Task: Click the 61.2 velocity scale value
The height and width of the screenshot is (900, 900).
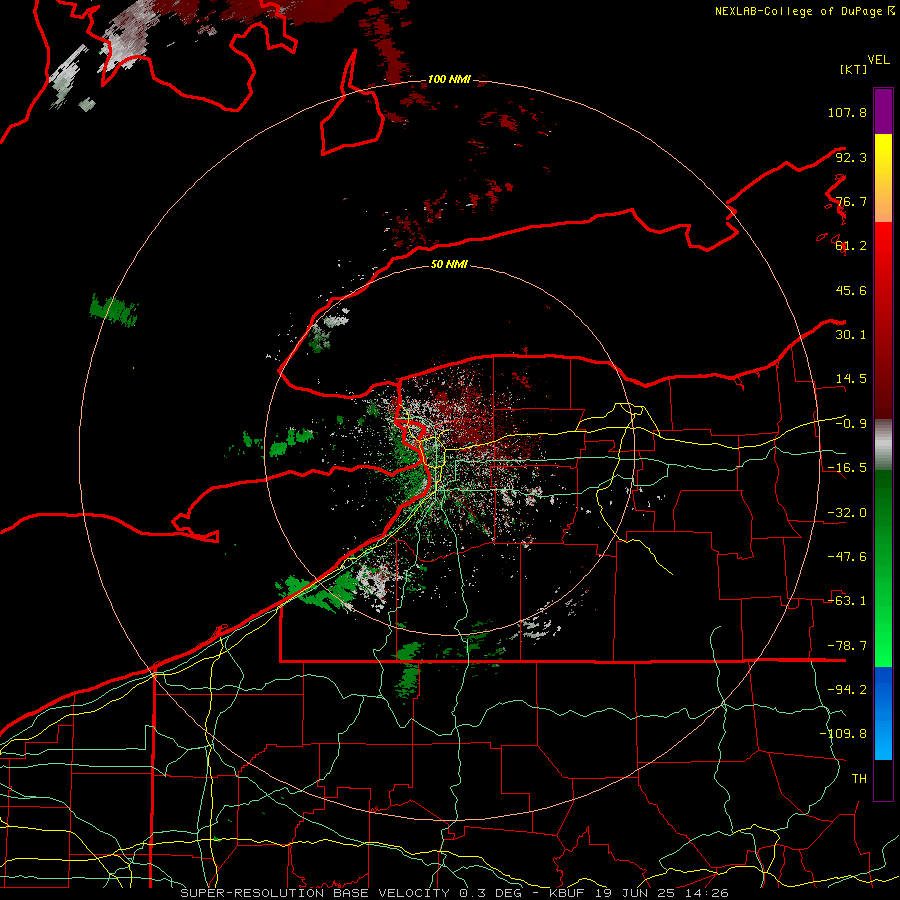Action: point(851,246)
